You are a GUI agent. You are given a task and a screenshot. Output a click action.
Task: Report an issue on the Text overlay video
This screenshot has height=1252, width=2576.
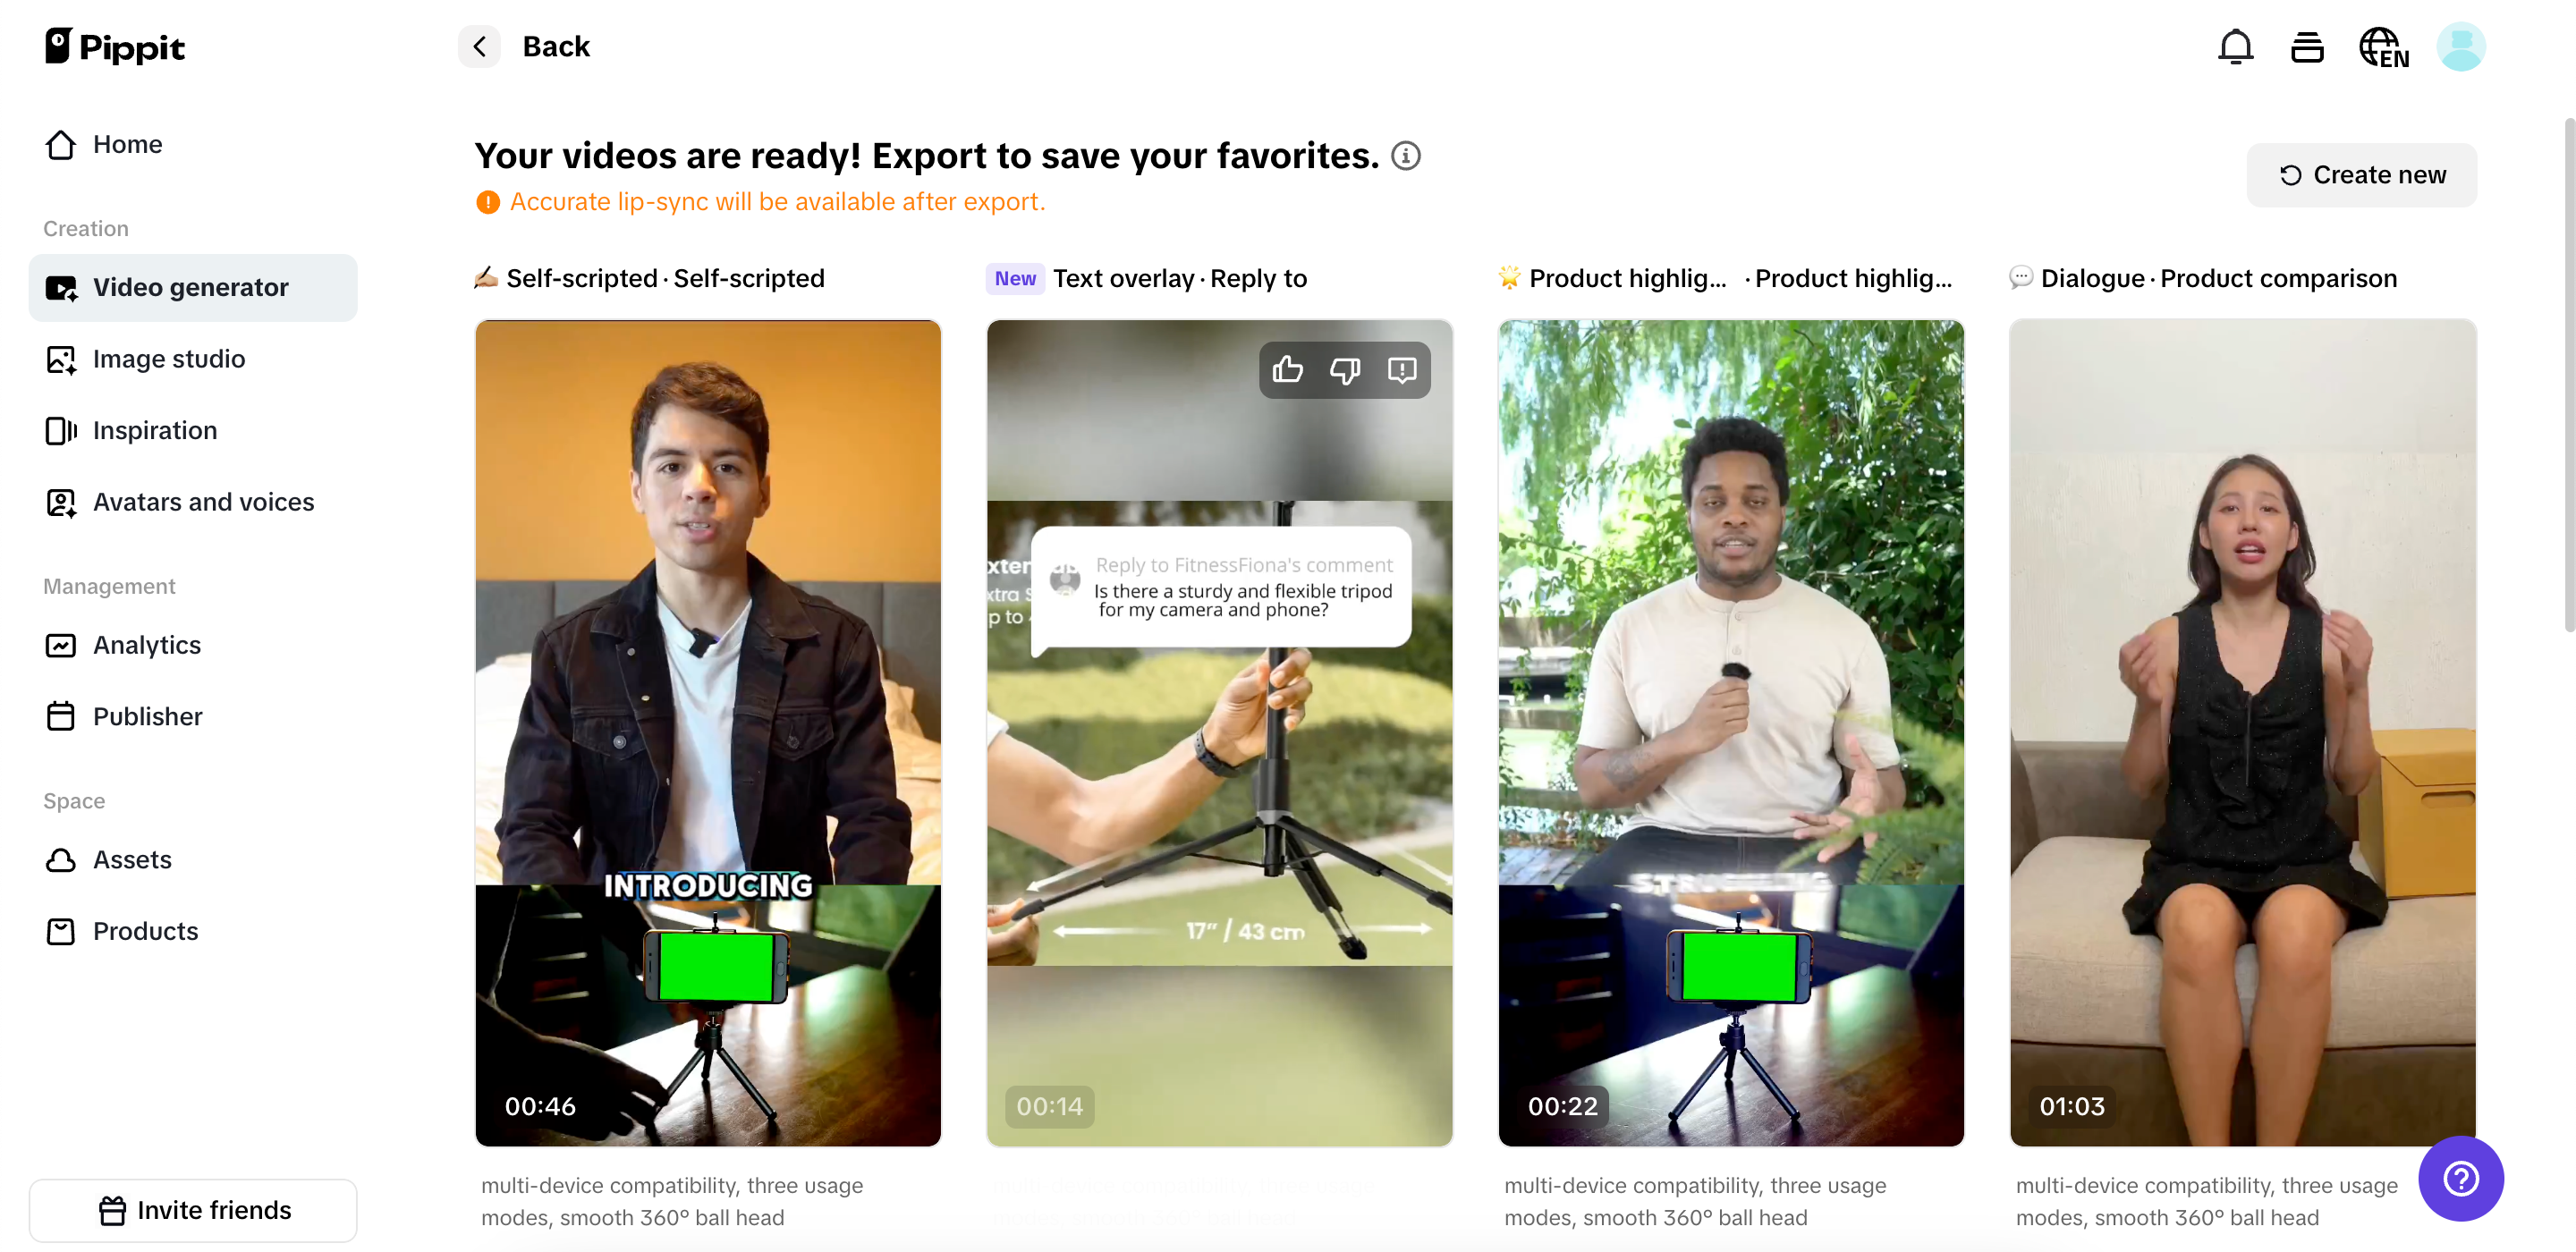click(x=1402, y=370)
